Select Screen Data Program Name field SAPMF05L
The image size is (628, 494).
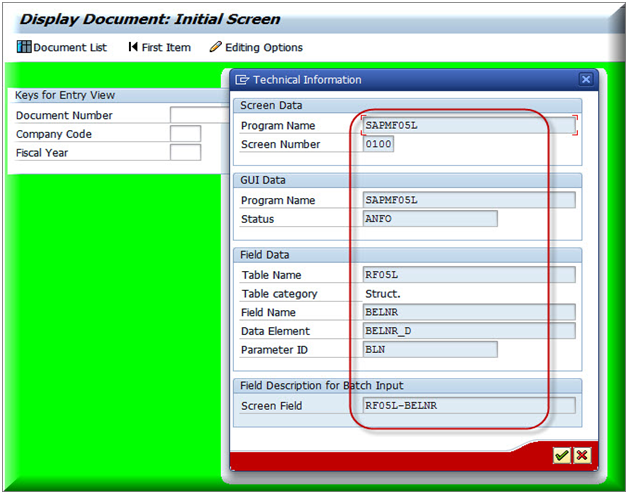pyautogui.click(x=469, y=125)
